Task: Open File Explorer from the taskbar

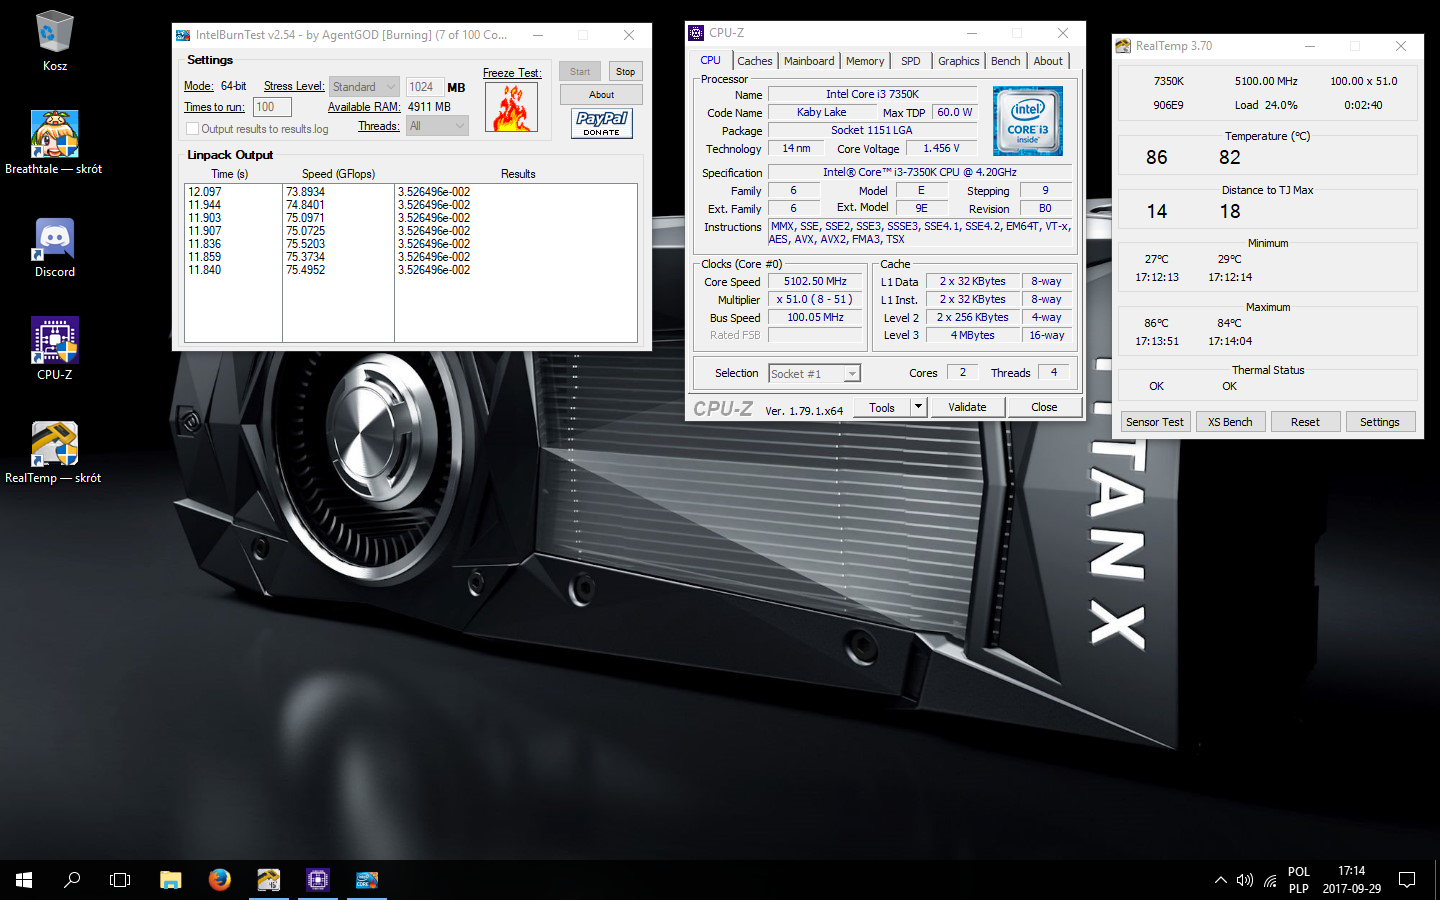Action: point(171,880)
